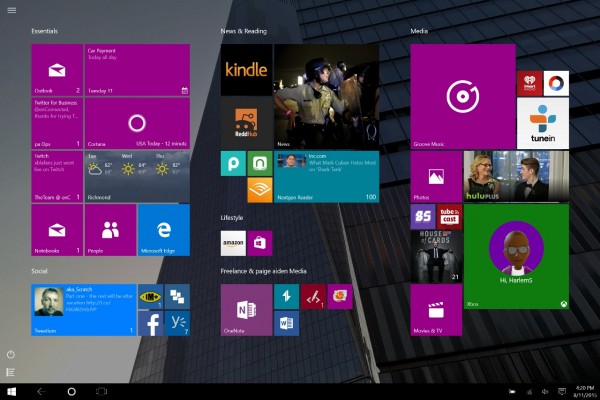Open the Word tile
Screen dimensions: 600x400
tap(287, 323)
